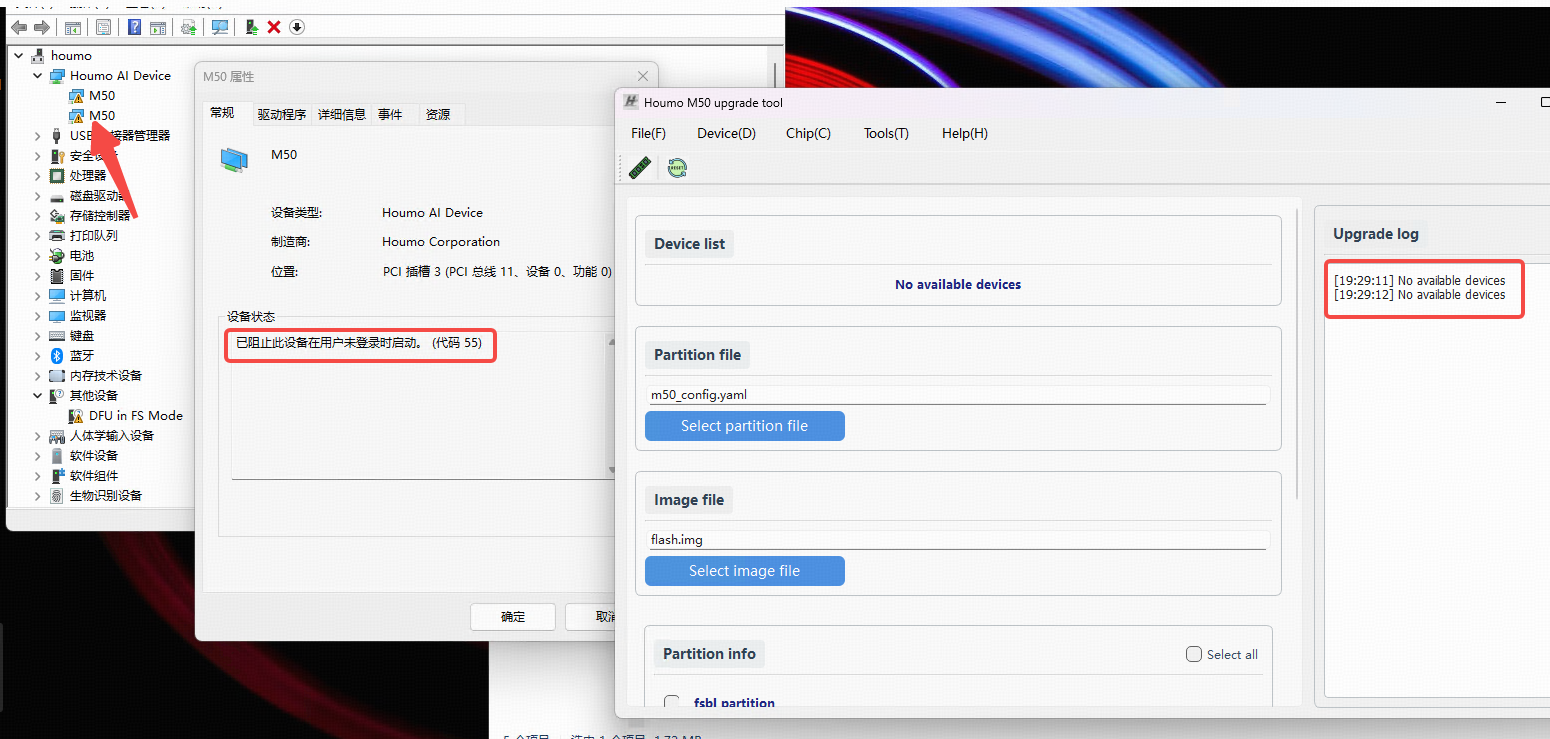The width and height of the screenshot is (1550, 739).
Task: Check the Select all checkbox in Partition info
Action: [x=1194, y=654]
